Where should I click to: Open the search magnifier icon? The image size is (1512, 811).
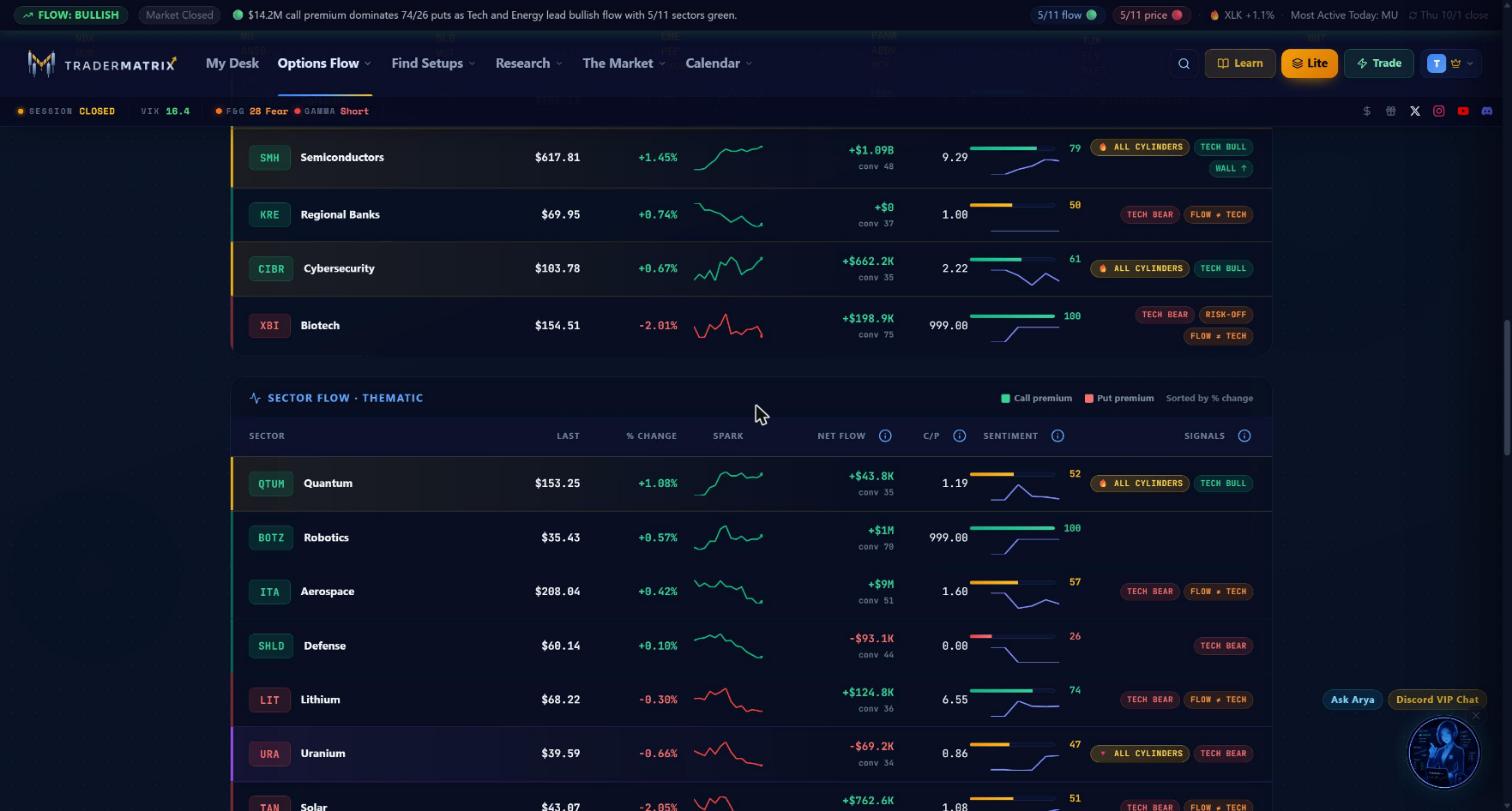click(x=1184, y=63)
